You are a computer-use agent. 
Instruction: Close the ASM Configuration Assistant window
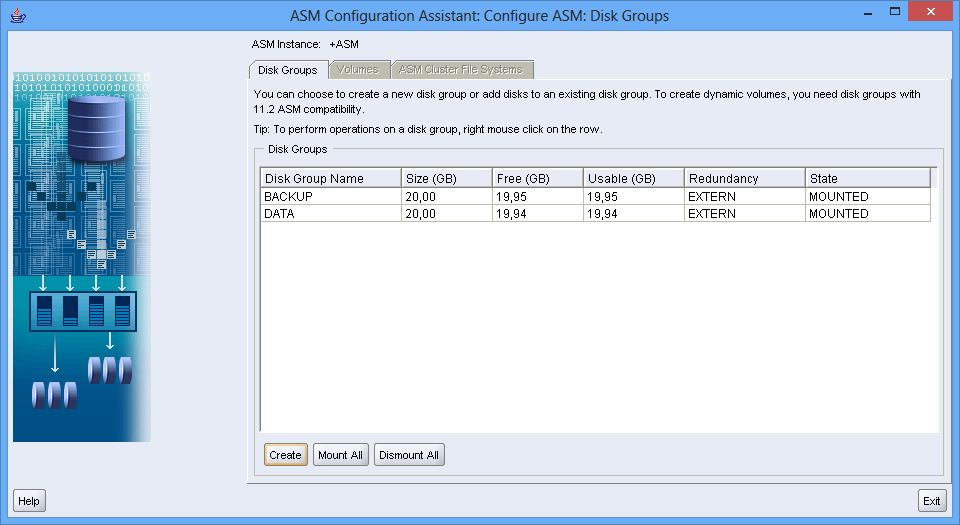(931, 12)
